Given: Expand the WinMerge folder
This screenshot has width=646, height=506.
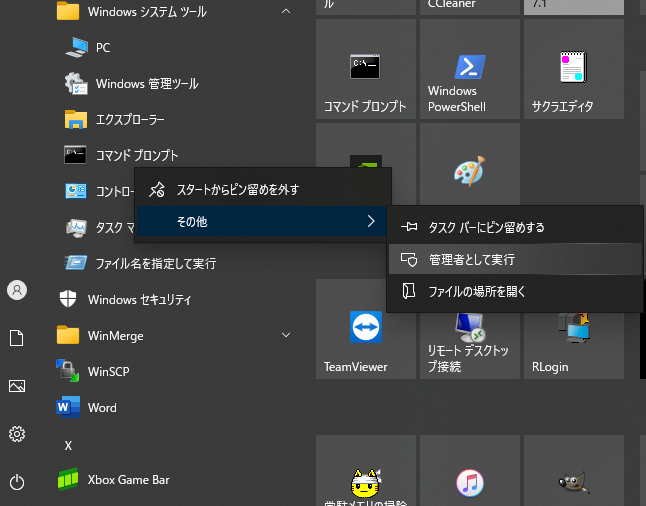Looking at the screenshot, I should tap(286, 335).
